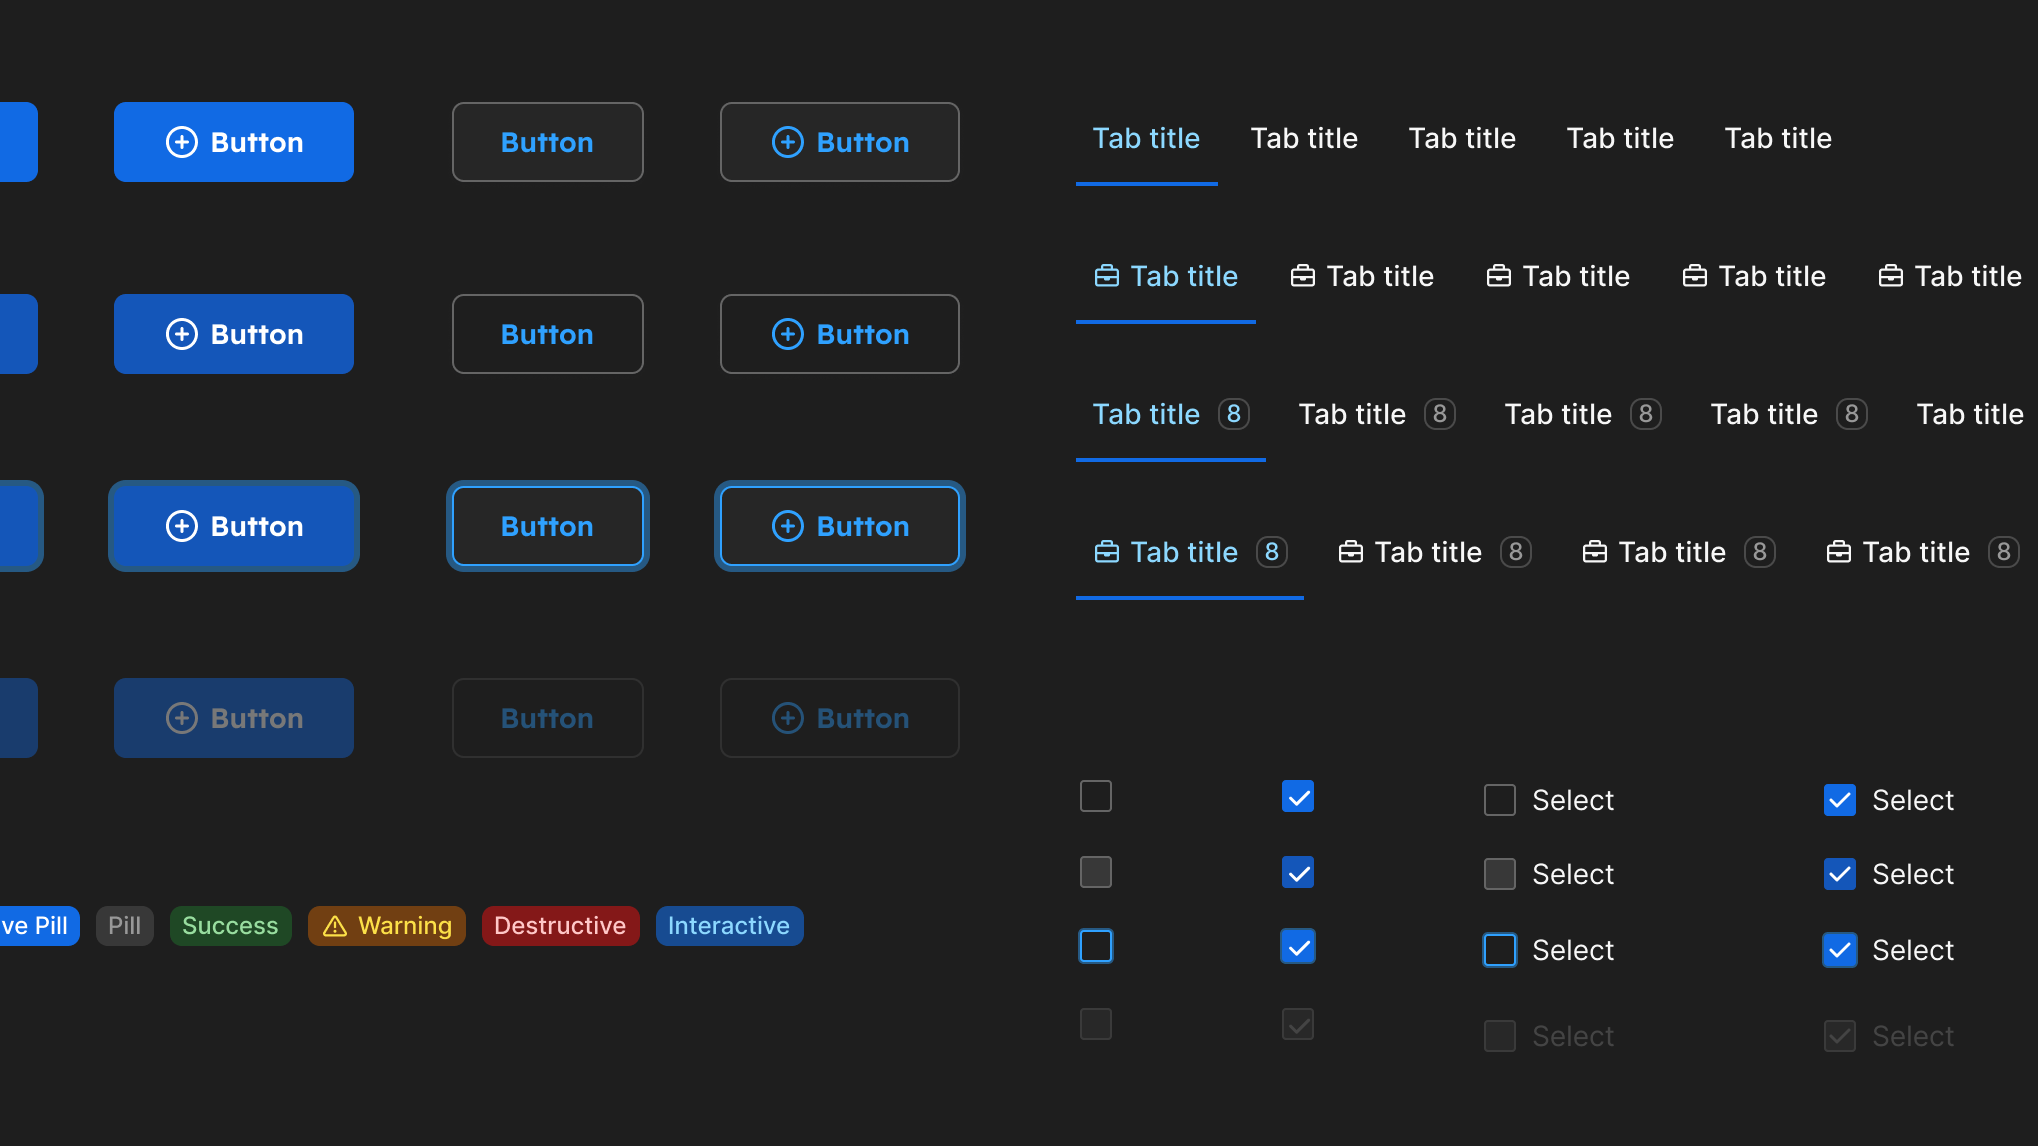Click the Destructive pill

pyautogui.click(x=560, y=925)
